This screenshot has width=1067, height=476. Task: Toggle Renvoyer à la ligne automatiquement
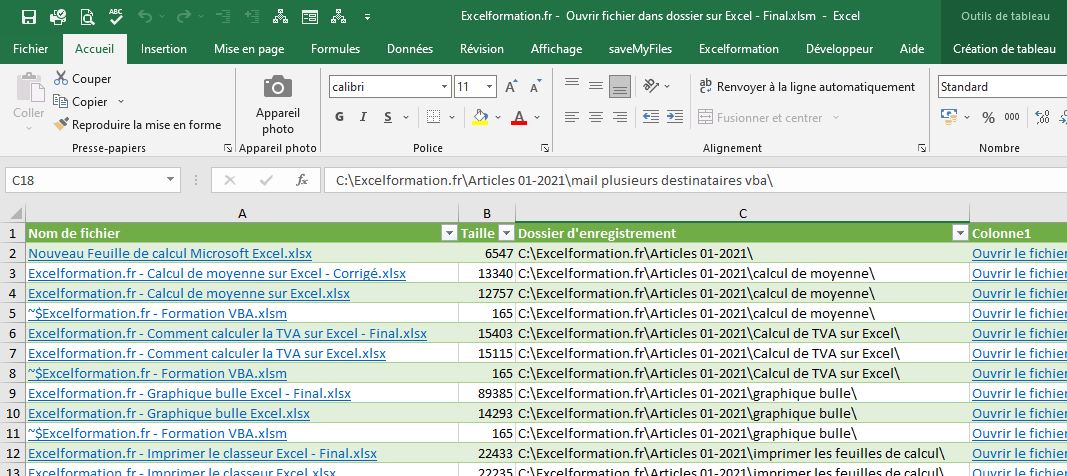click(x=807, y=87)
